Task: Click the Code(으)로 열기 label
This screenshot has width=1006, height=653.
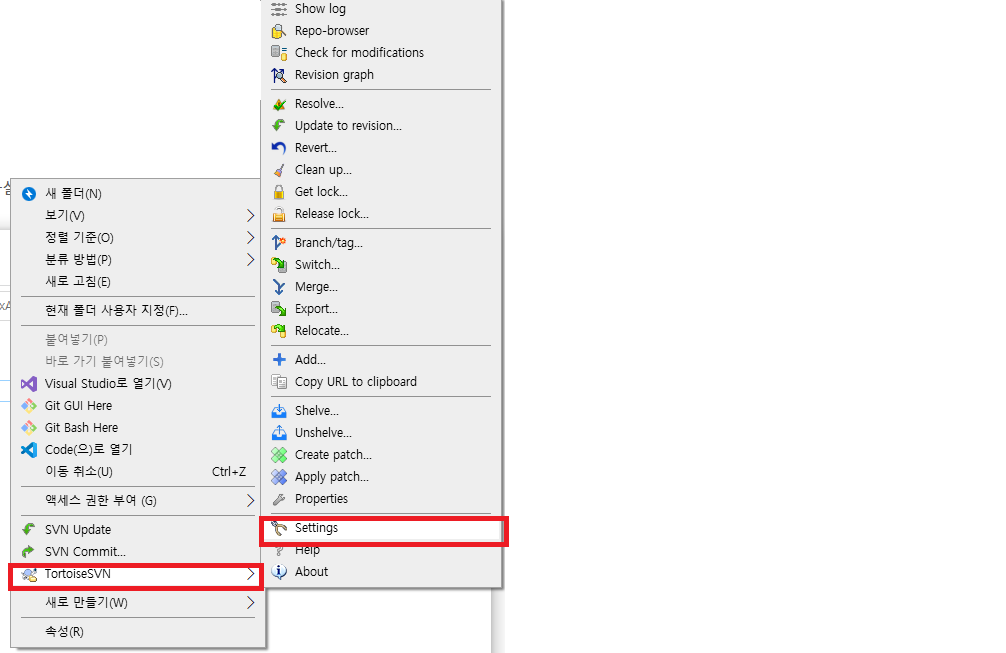Action: (89, 450)
